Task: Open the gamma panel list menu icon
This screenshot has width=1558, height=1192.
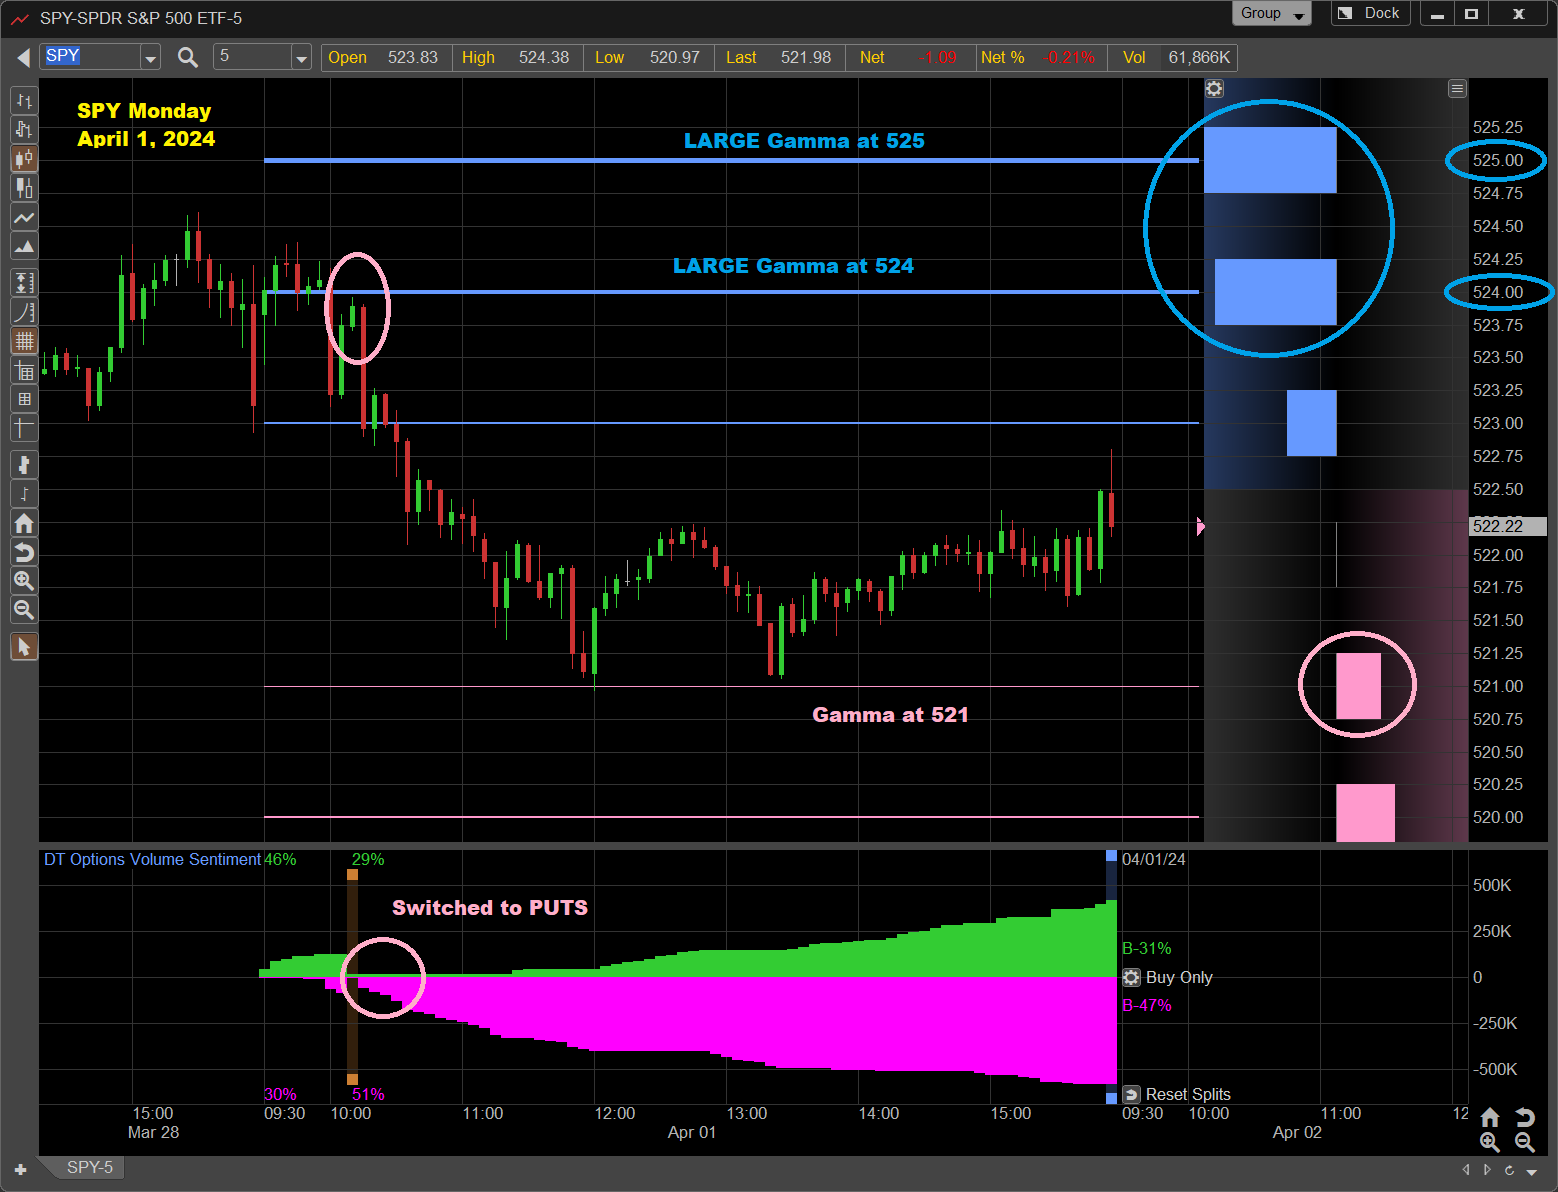Action: 1457,89
